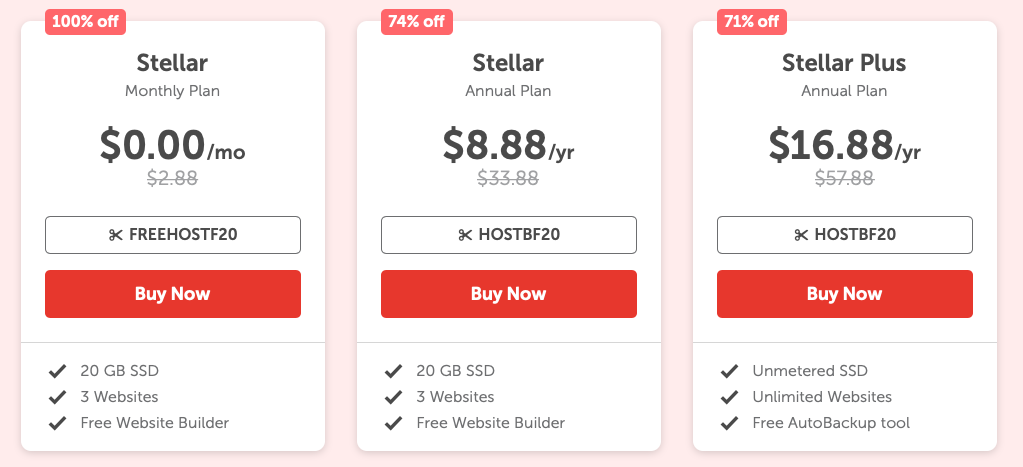Click checkmark next to Unmetered SSD

[x=729, y=372]
